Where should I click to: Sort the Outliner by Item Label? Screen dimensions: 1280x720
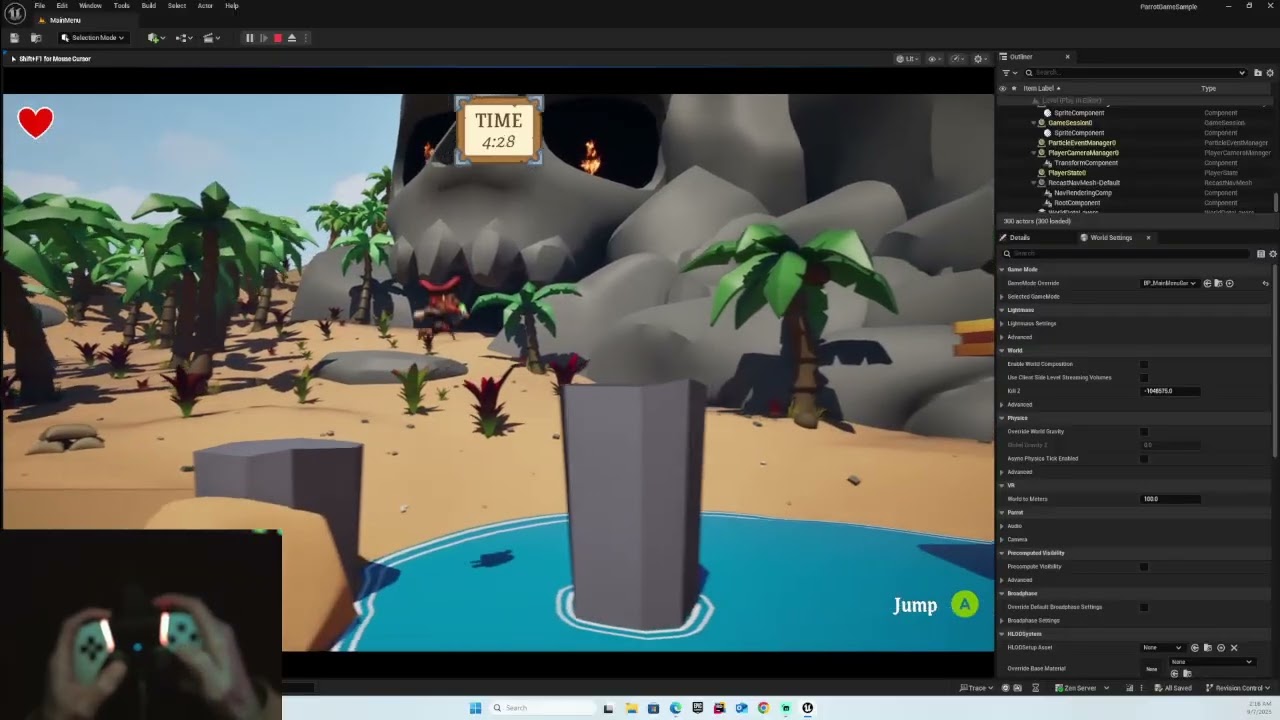(1040, 88)
